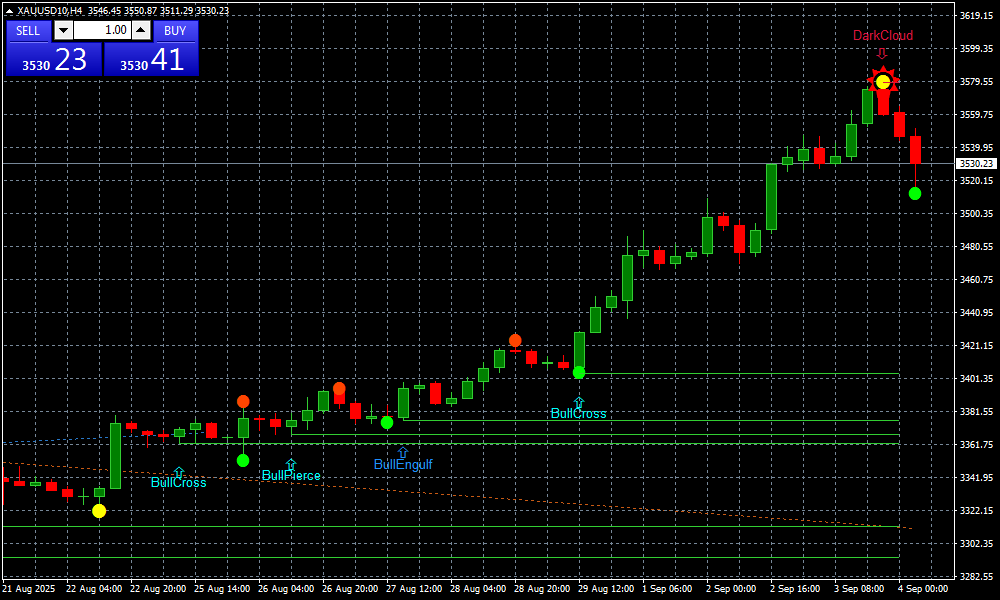Click the BUY button in trading panel

point(175,30)
